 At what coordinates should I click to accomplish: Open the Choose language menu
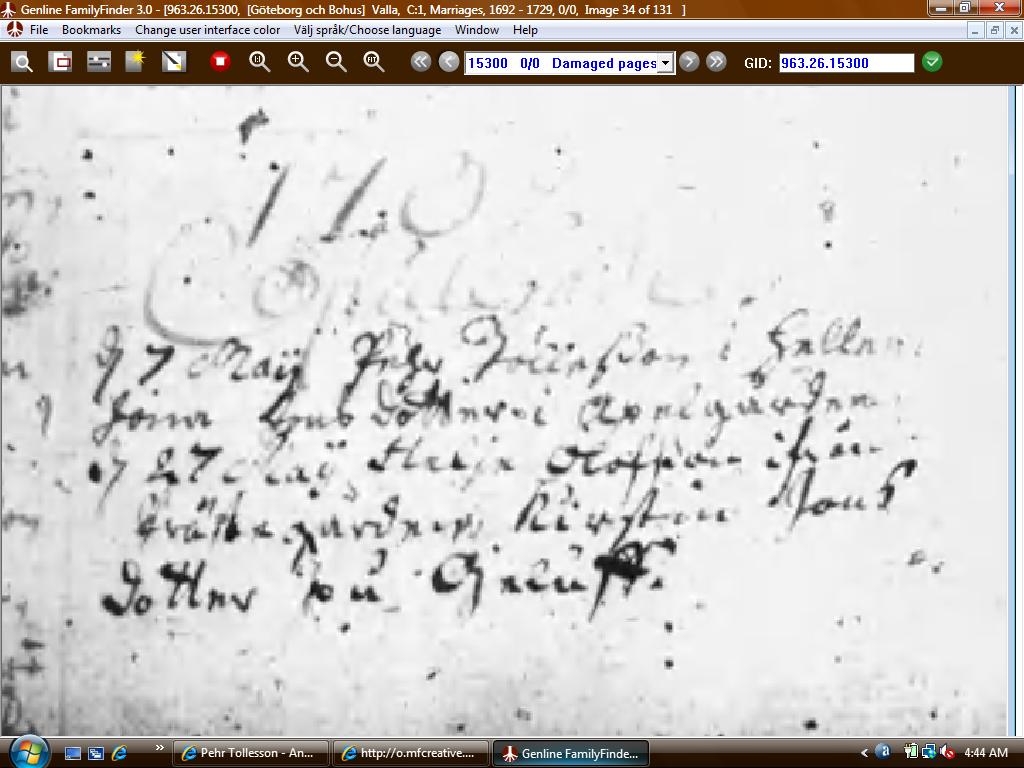(x=368, y=30)
